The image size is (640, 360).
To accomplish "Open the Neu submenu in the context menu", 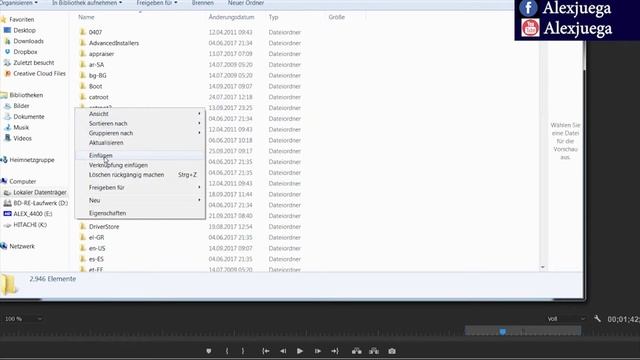I will click(x=140, y=200).
